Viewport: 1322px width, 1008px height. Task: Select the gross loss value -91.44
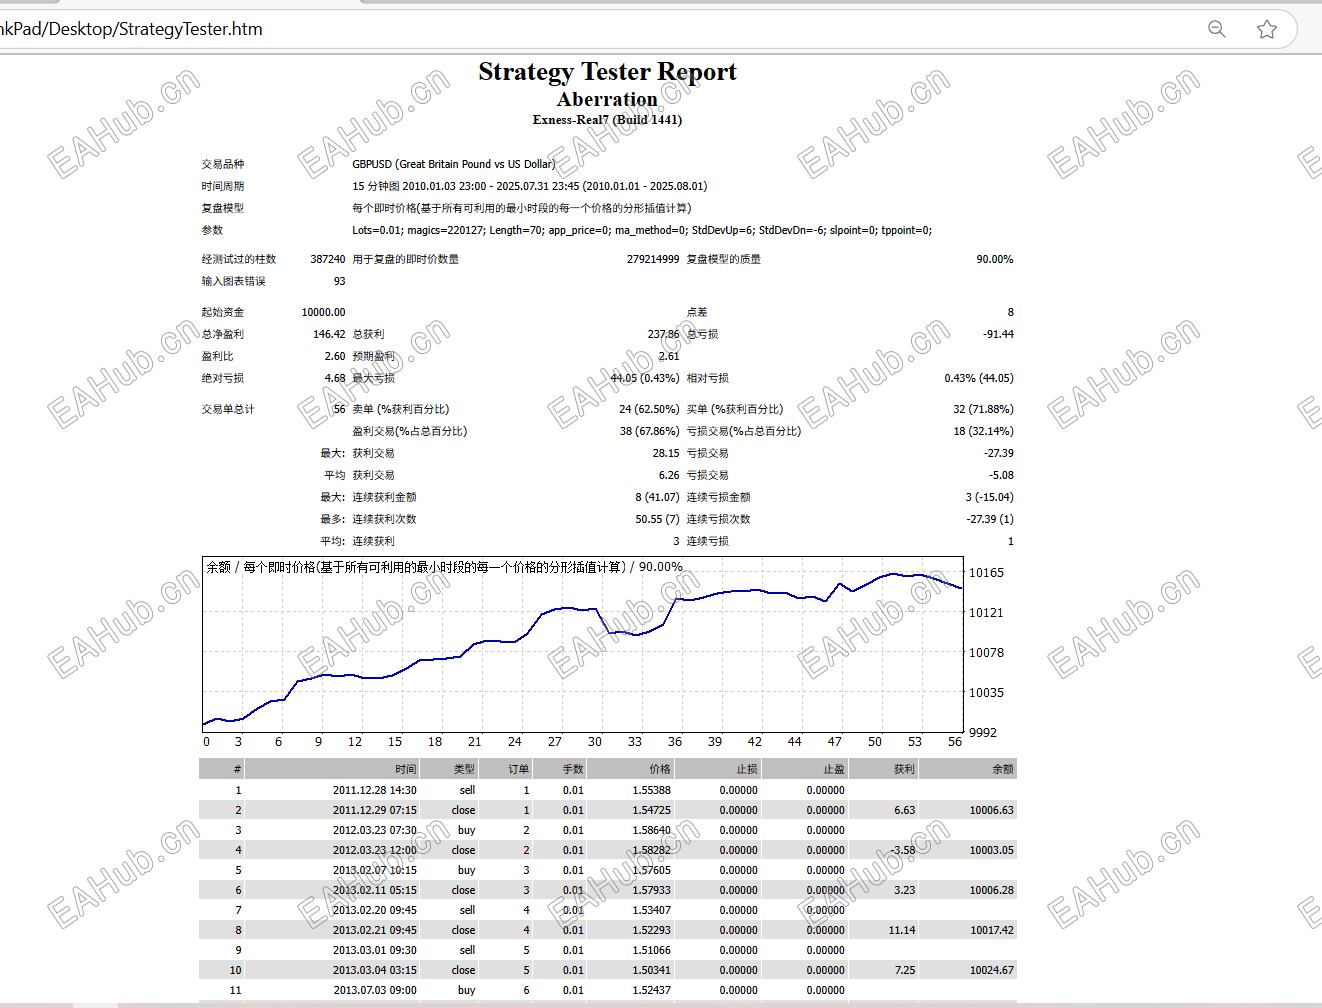(x=998, y=334)
